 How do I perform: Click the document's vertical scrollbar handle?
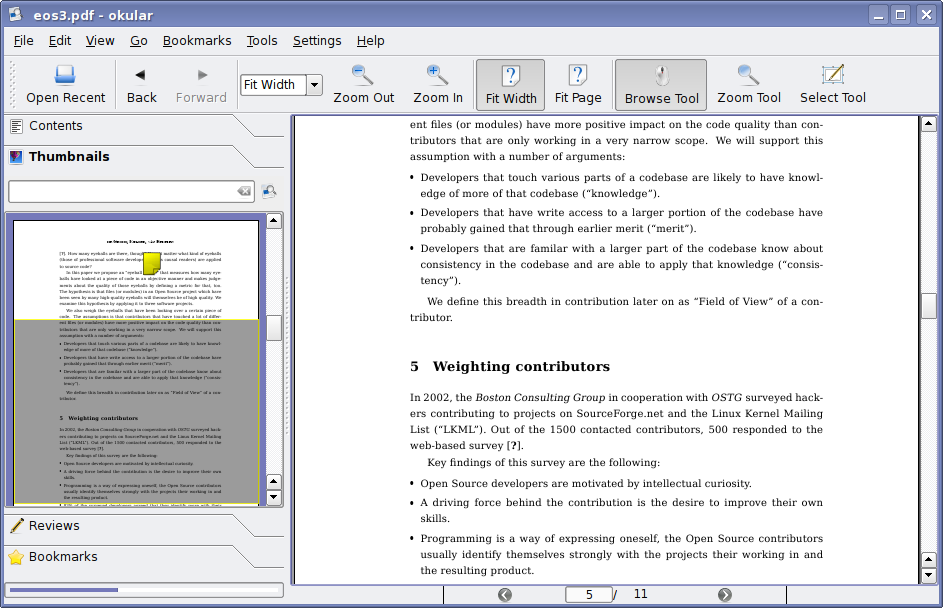(x=928, y=306)
